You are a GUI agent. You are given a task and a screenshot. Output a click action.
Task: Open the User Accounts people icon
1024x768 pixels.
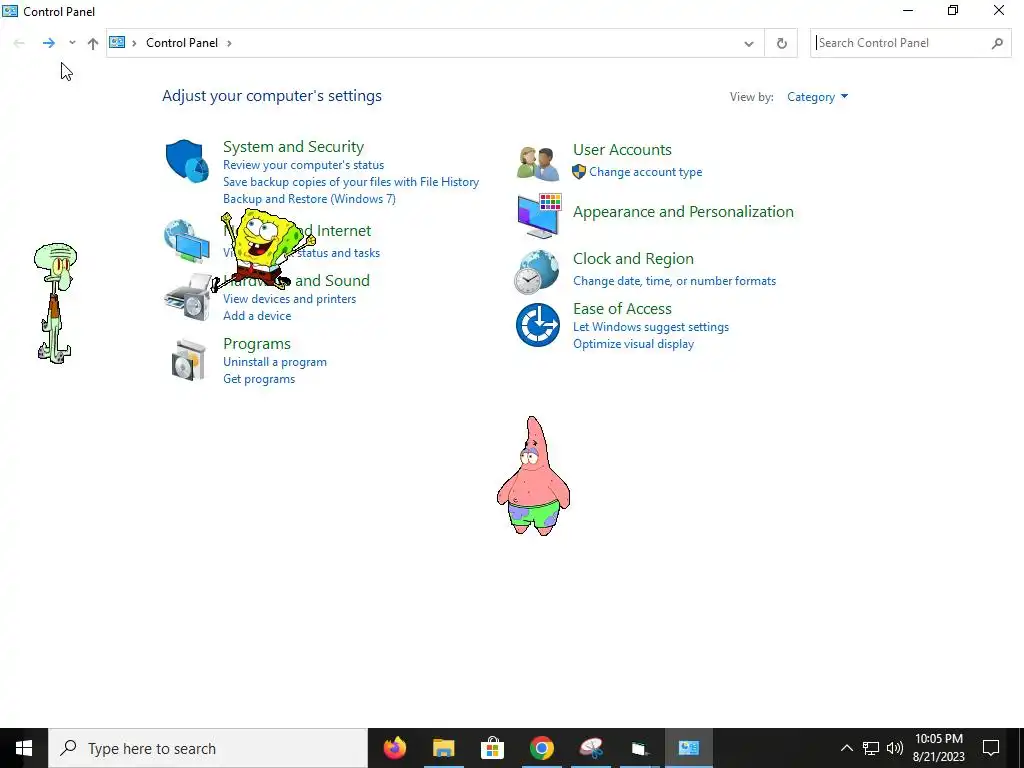coord(538,163)
